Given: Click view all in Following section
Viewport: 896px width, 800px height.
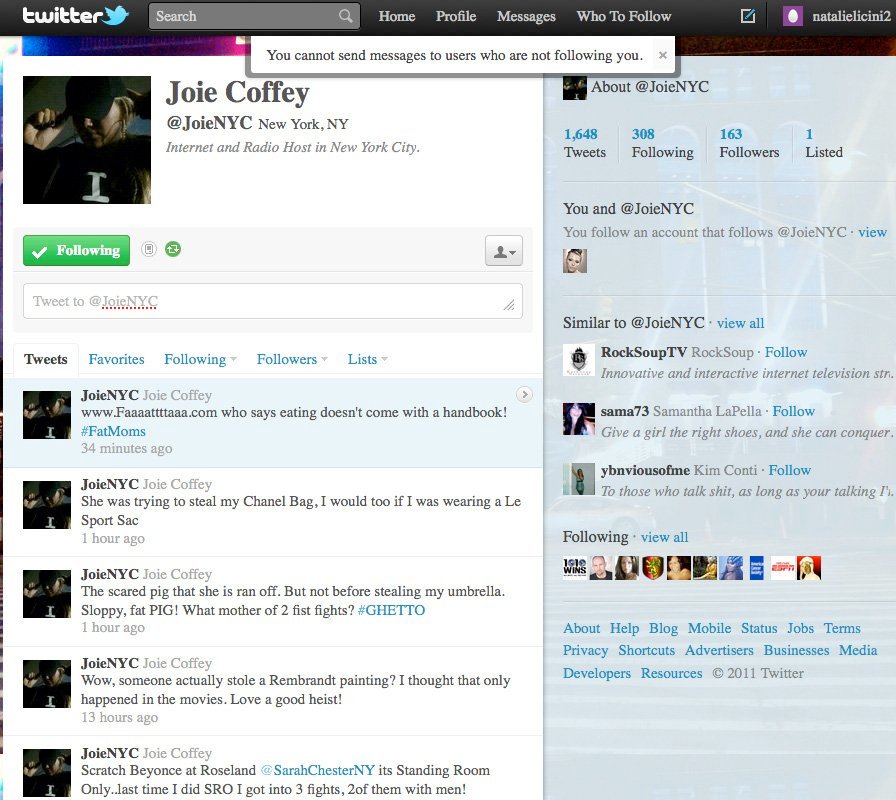Looking at the screenshot, I should 664,538.
